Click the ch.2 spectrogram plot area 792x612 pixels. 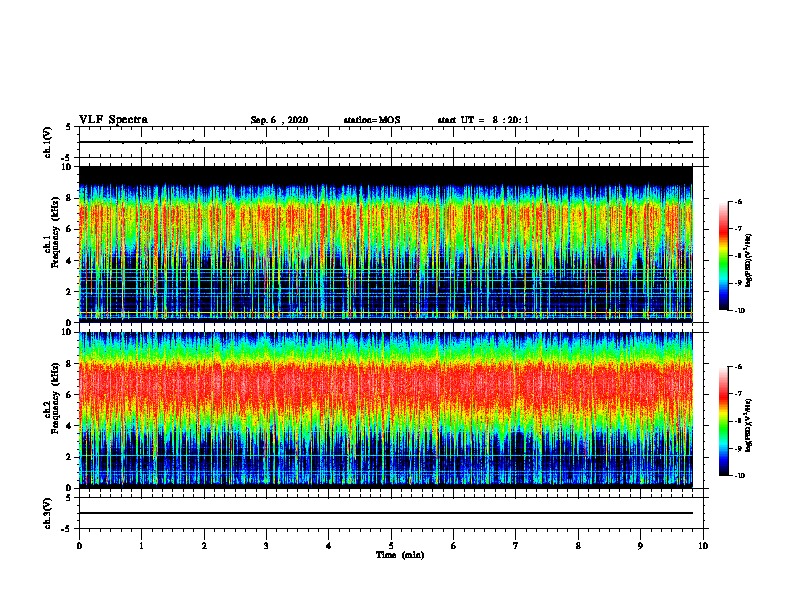coord(386,410)
